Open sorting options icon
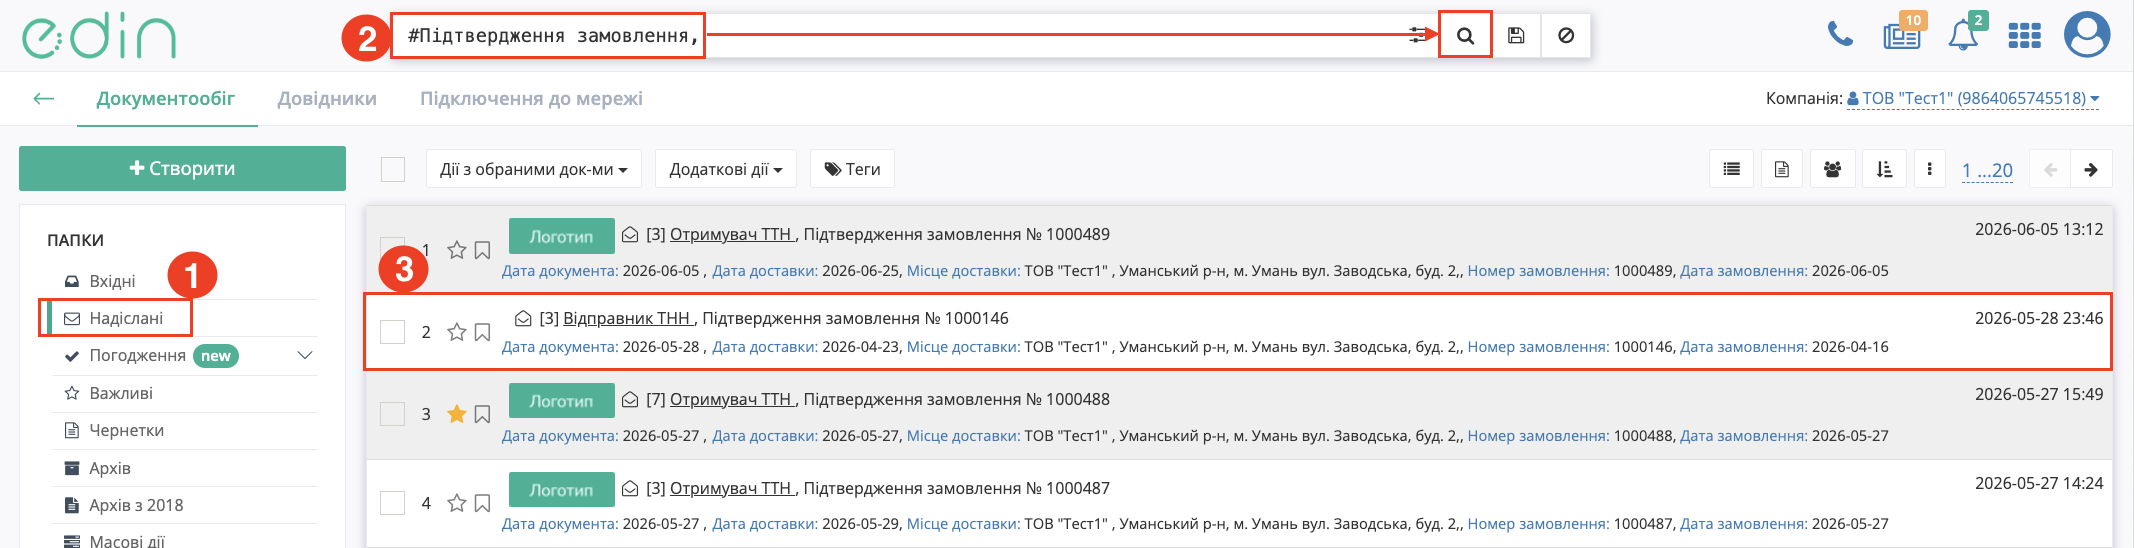Viewport: 2134px width, 548px height. [1884, 169]
